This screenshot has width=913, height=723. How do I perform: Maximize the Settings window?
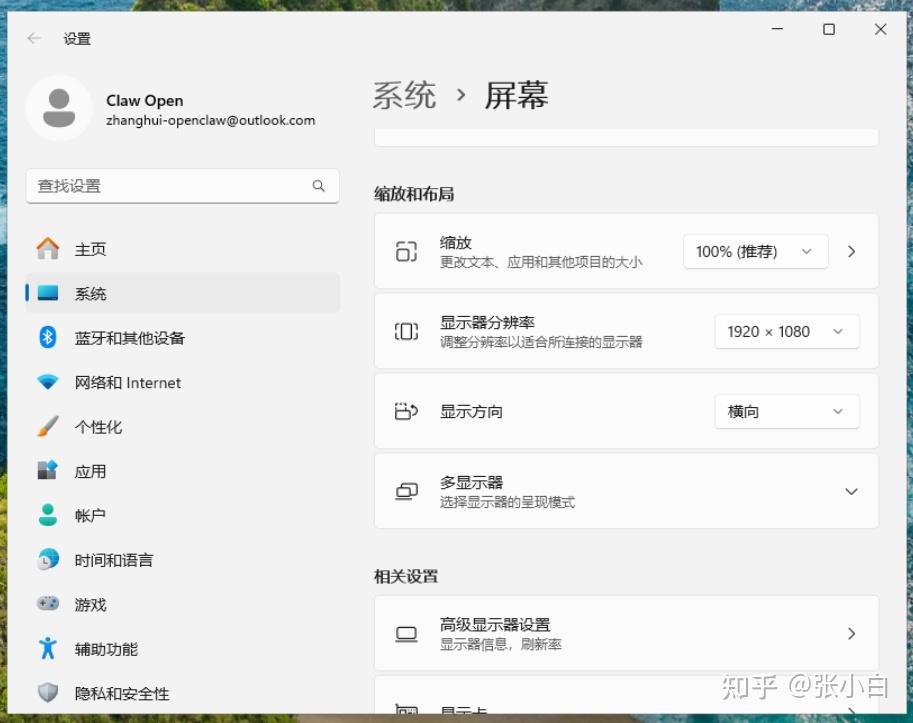(x=829, y=29)
